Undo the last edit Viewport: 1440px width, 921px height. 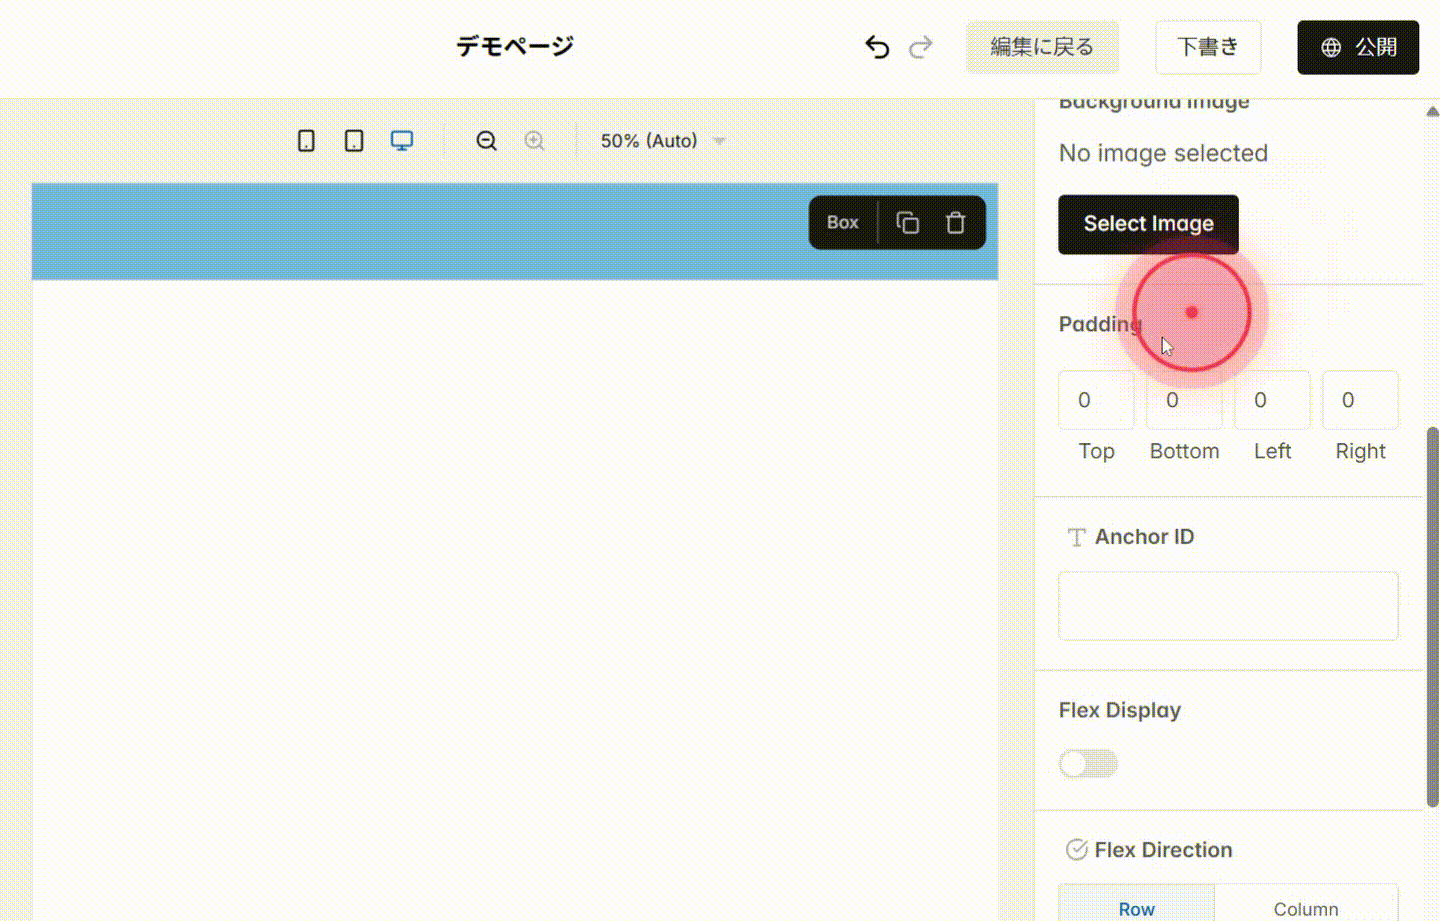pyautogui.click(x=877, y=46)
